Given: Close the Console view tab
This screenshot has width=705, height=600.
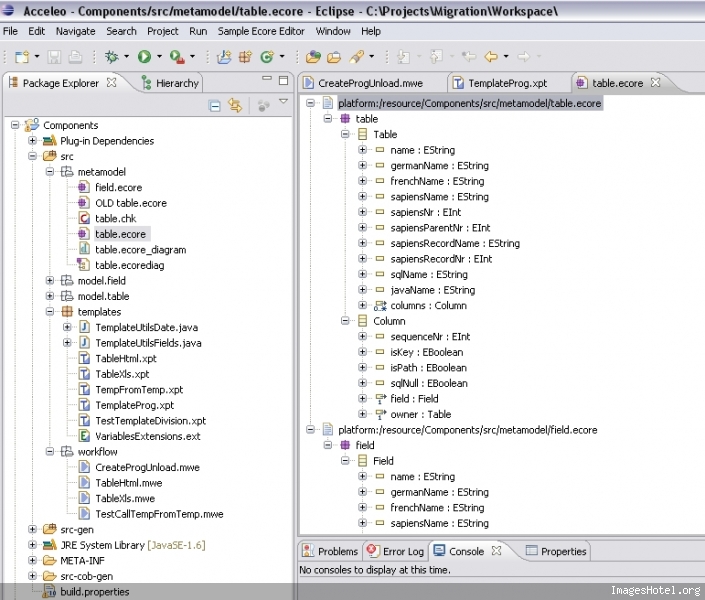Looking at the screenshot, I should pyautogui.click(x=496, y=551).
